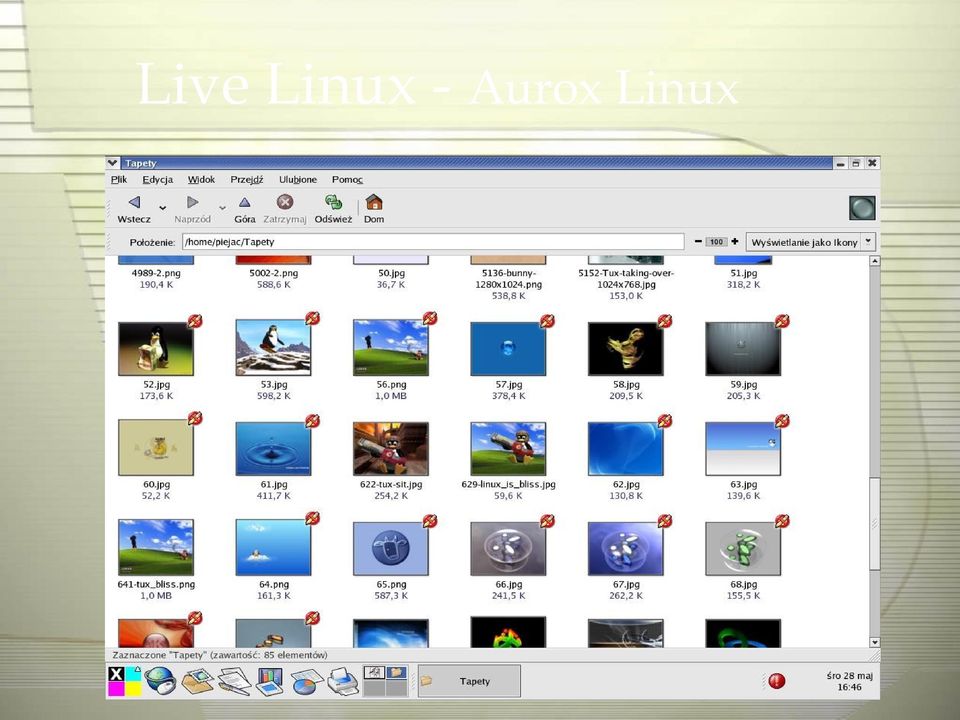Screen dimensions: 960x720
Task: Select the 53.jpg thumbnail
Action: (x=274, y=348)
